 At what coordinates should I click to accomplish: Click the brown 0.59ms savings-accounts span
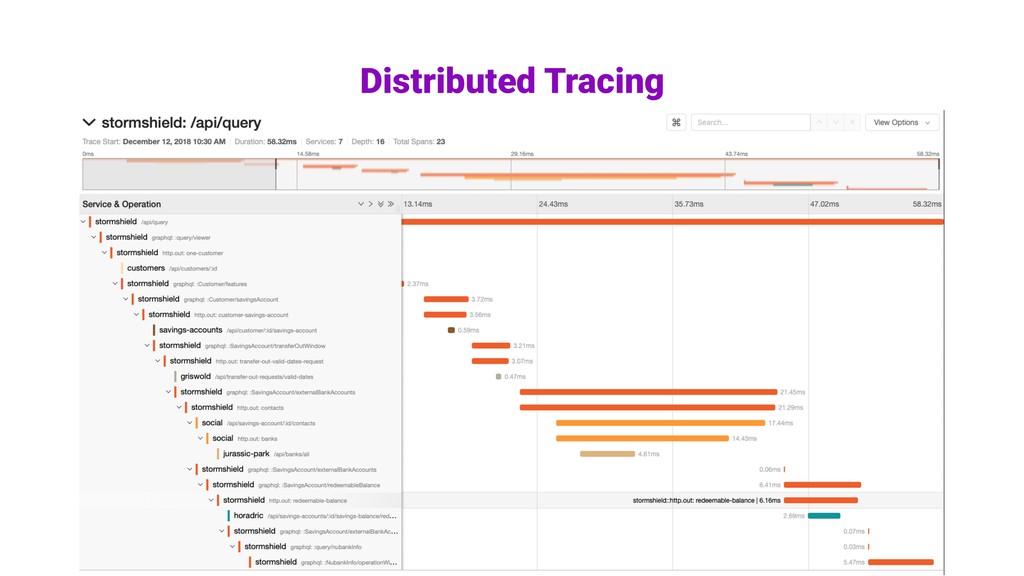point(451,330)
